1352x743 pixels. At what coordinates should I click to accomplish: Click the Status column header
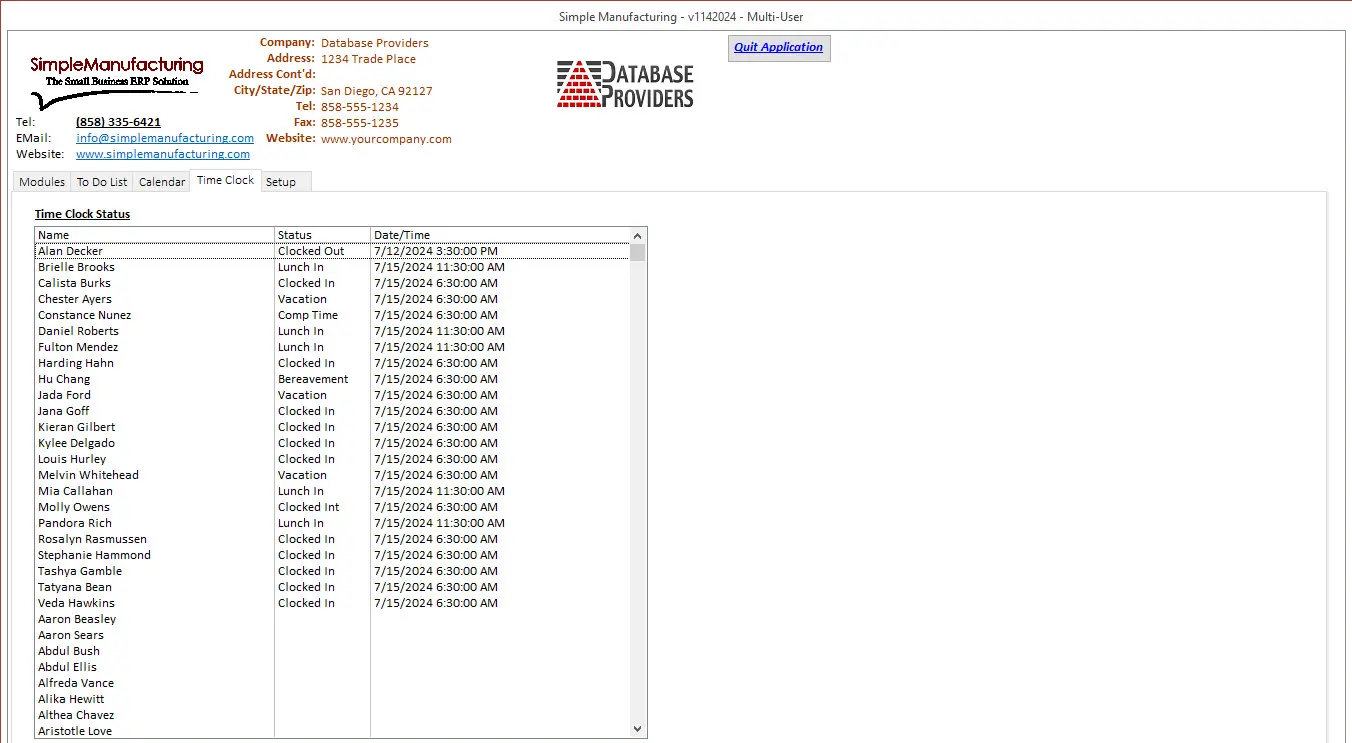322,235
